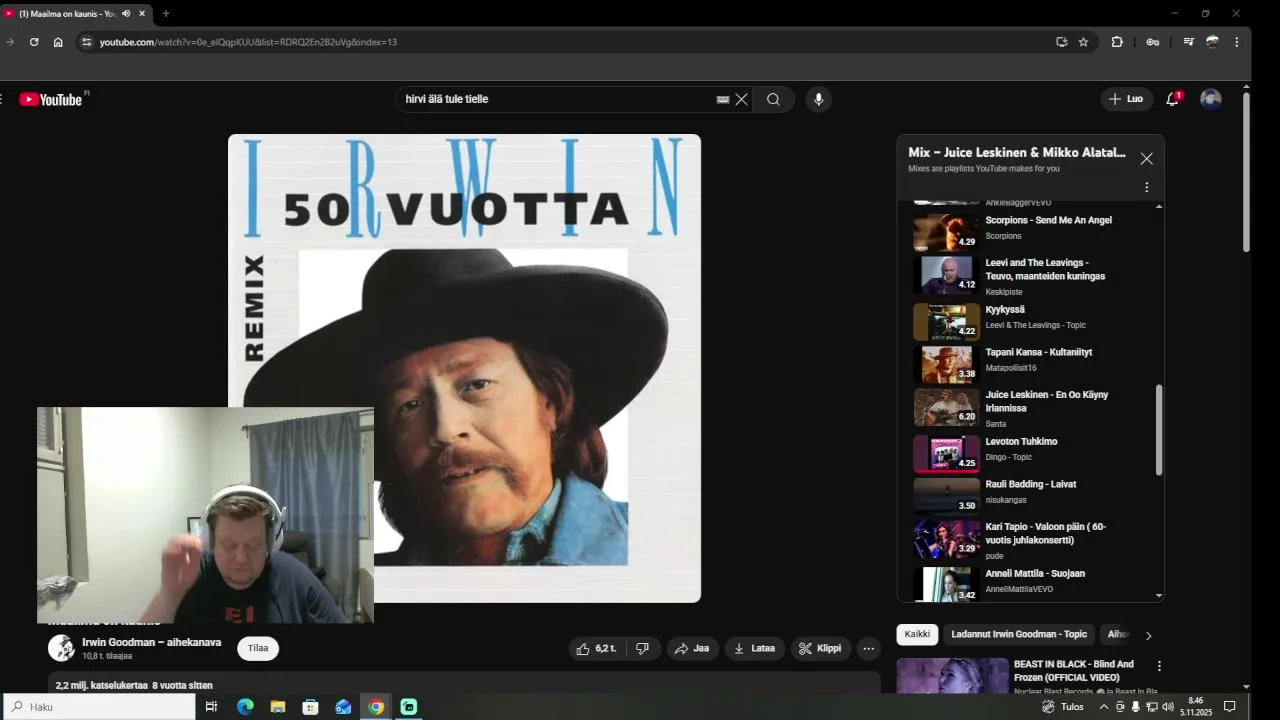The image size is (1280, 720).
Task: Show hidden system tray icons
Action: [1103, 706]
